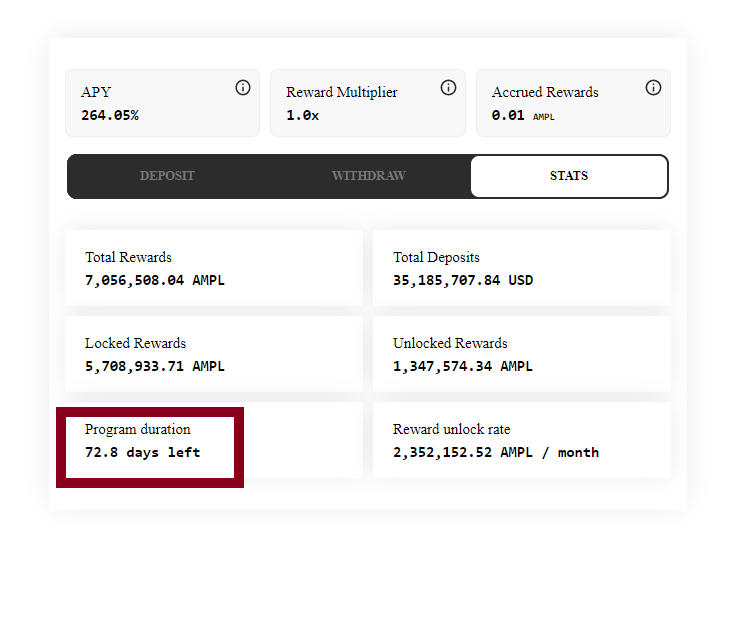The image size is (749, 636).
Task: Click the Locked Rewards label
Action: tap(135, 343)
